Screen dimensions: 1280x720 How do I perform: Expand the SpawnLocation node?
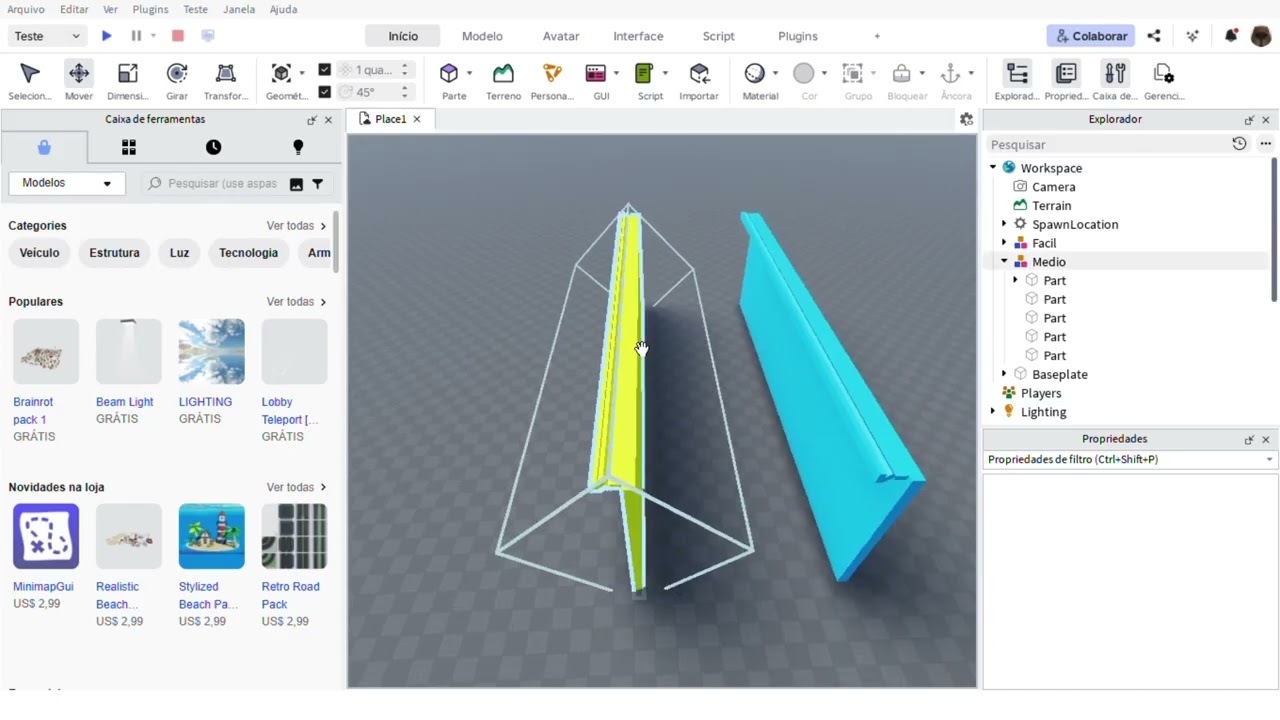coord(1004,224)
